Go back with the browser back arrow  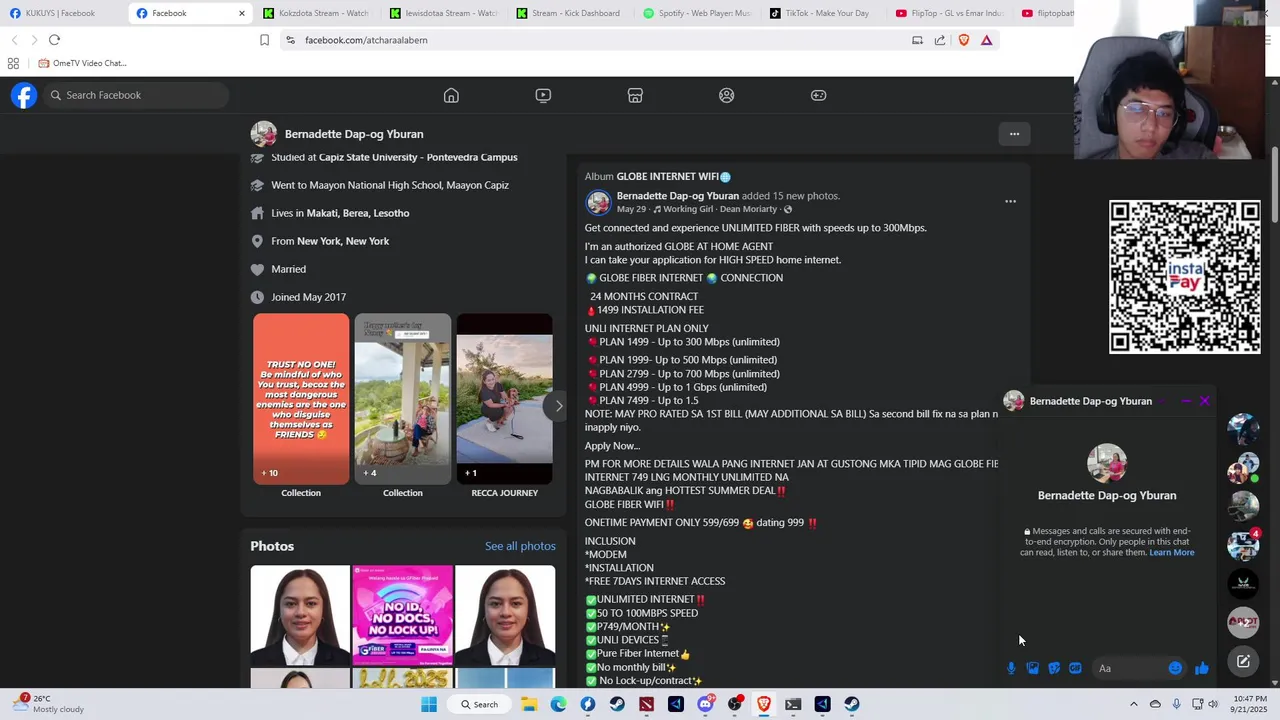tap(14, 40)
